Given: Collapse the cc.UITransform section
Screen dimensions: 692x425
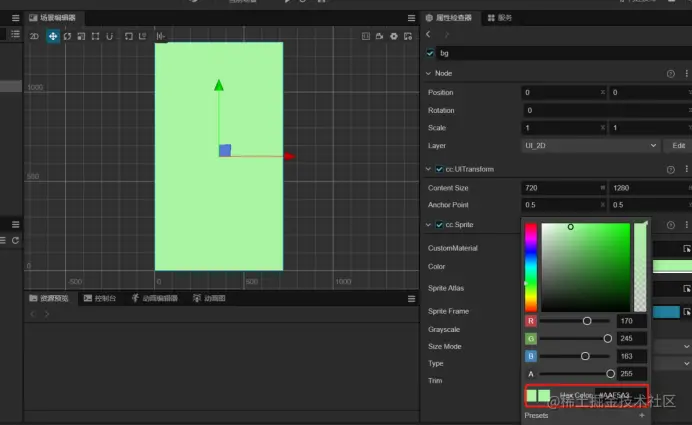Looking at the screenshot, I should click(428, 169).
